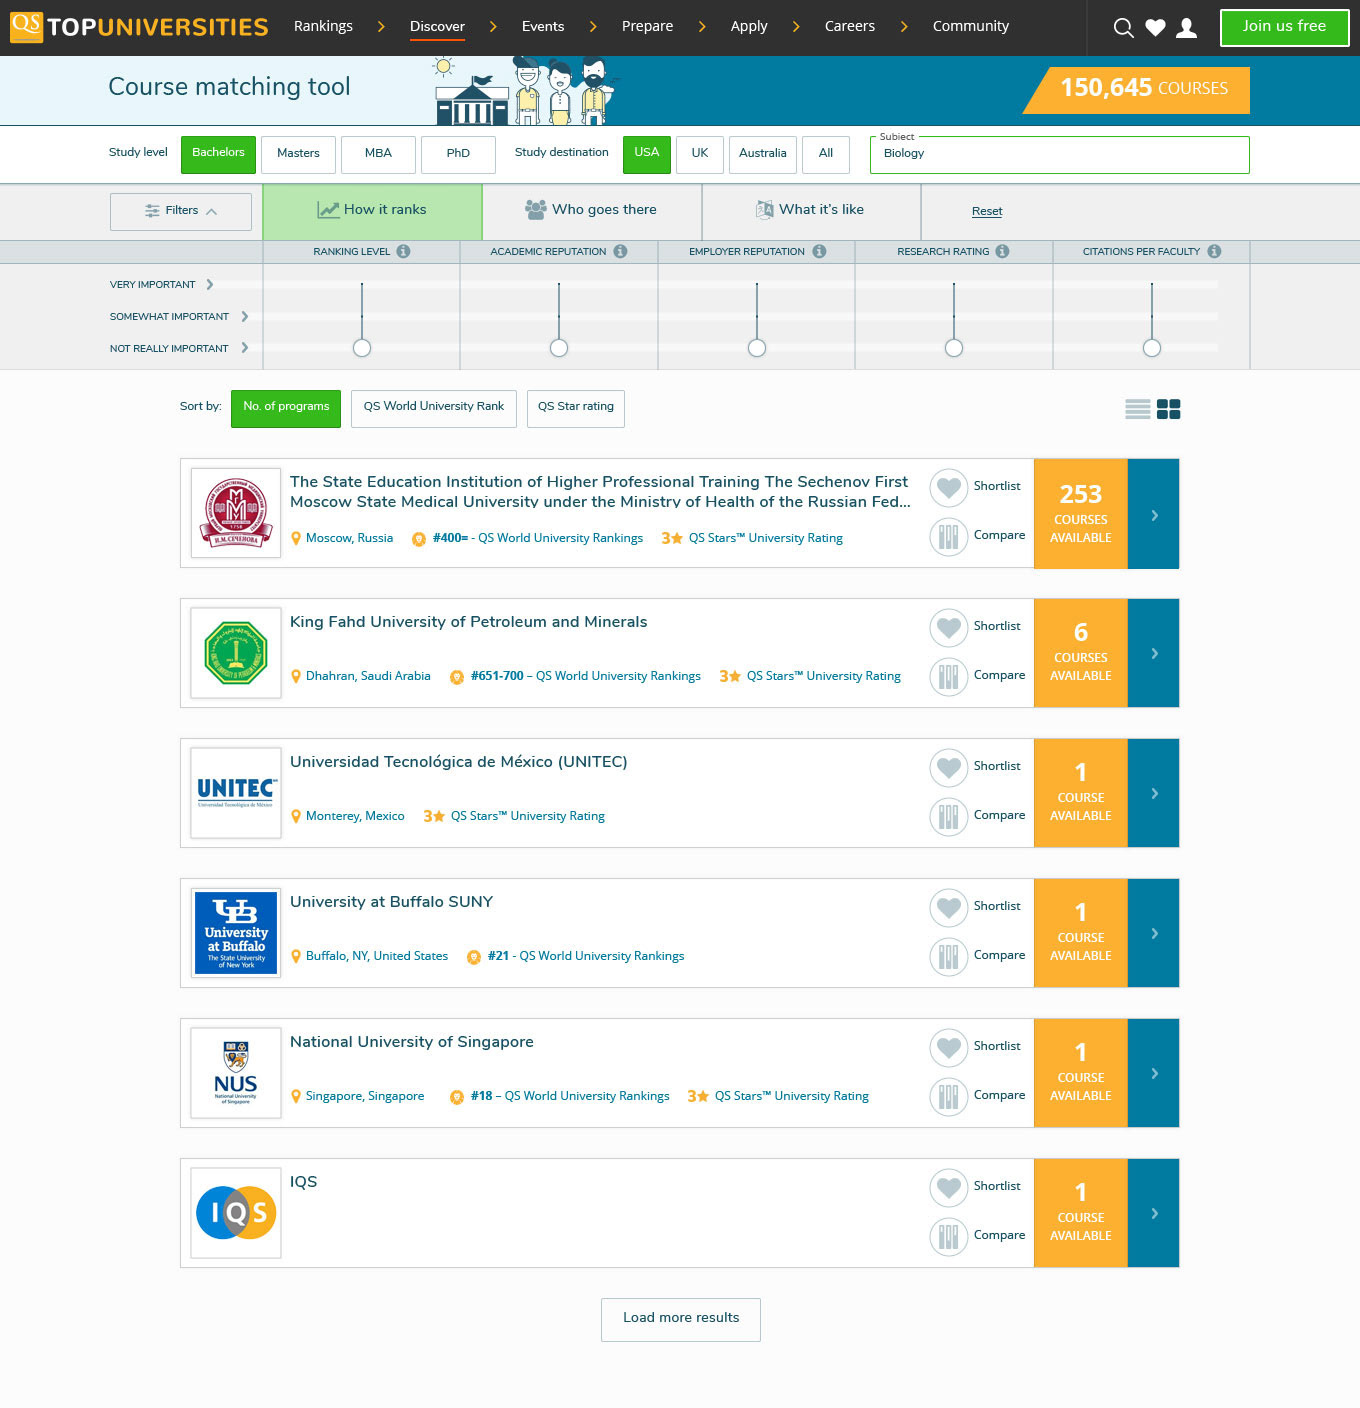Select Masters study level
This screenshot has width=1360, height=1408.
point(298,154)
